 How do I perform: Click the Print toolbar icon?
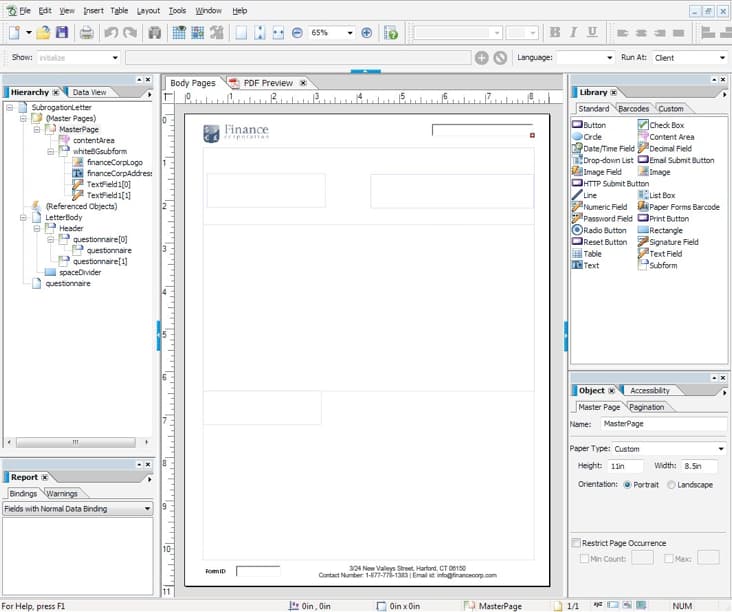click(x=87, y=33)
